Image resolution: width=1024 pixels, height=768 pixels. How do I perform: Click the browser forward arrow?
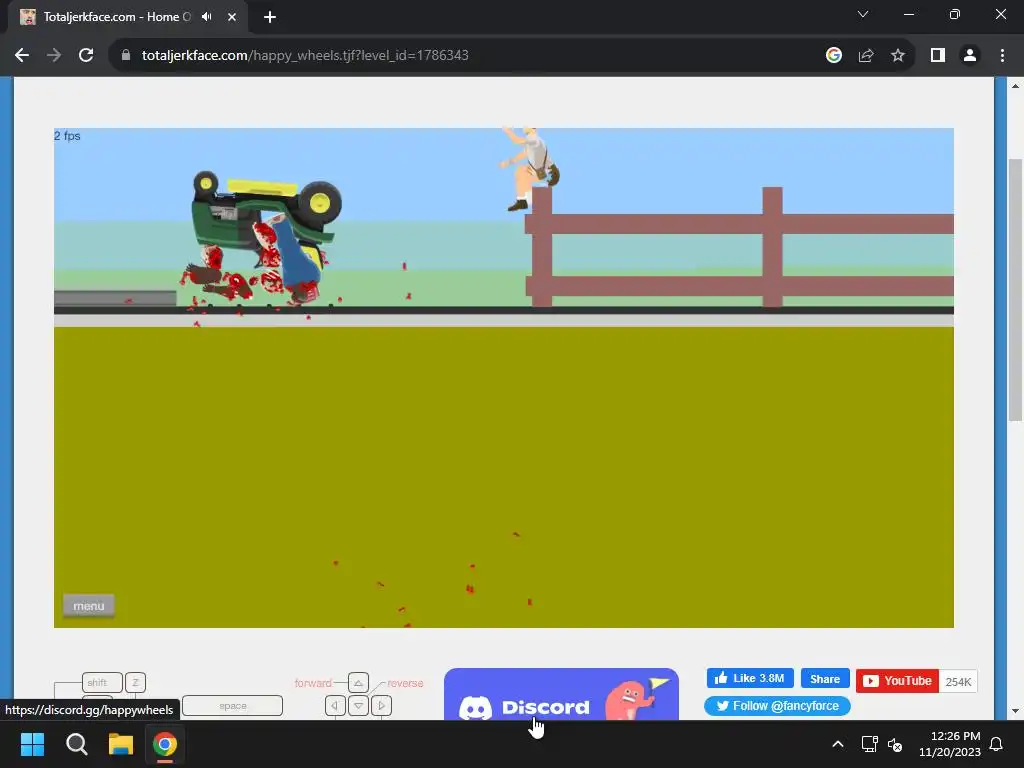(x=54, y=56)
